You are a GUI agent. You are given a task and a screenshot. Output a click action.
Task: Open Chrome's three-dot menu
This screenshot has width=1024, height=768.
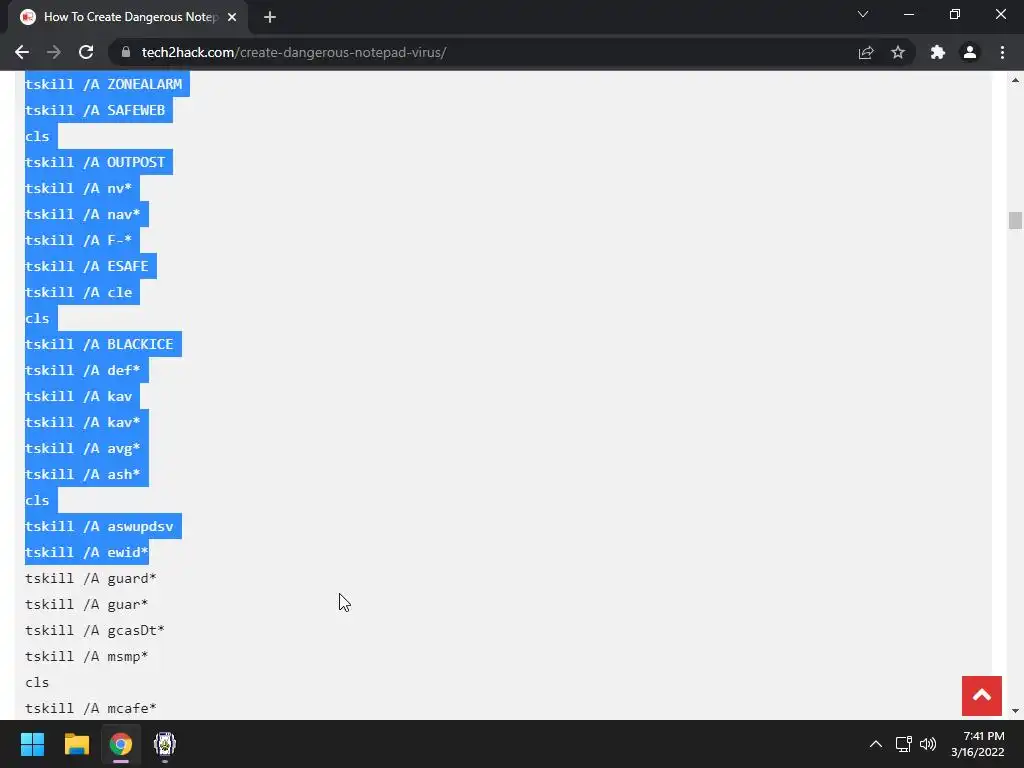[x=1002, y=52]
